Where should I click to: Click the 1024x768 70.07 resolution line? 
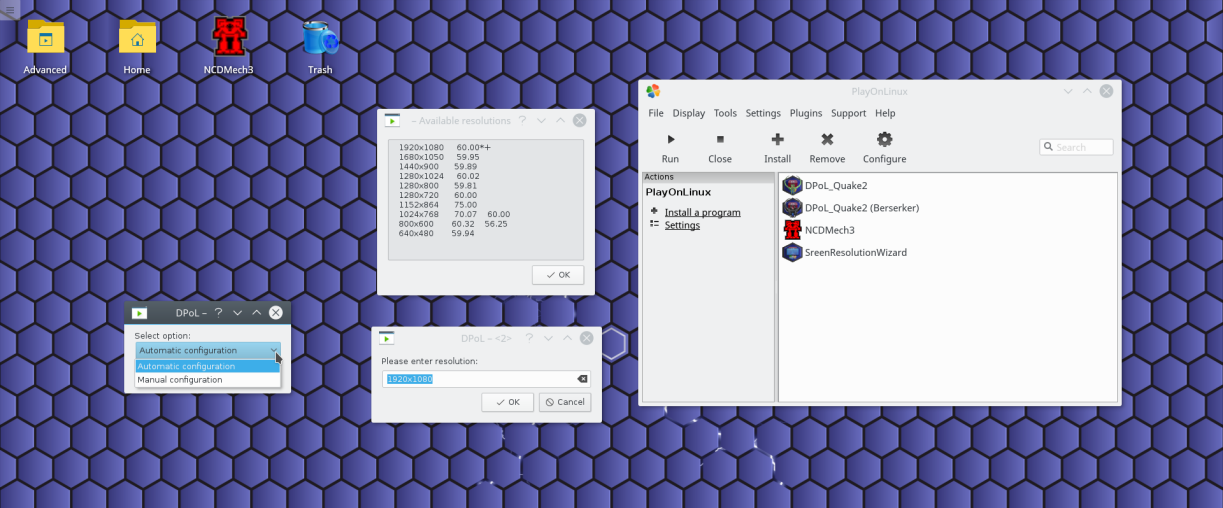click(x=454, y=214)
